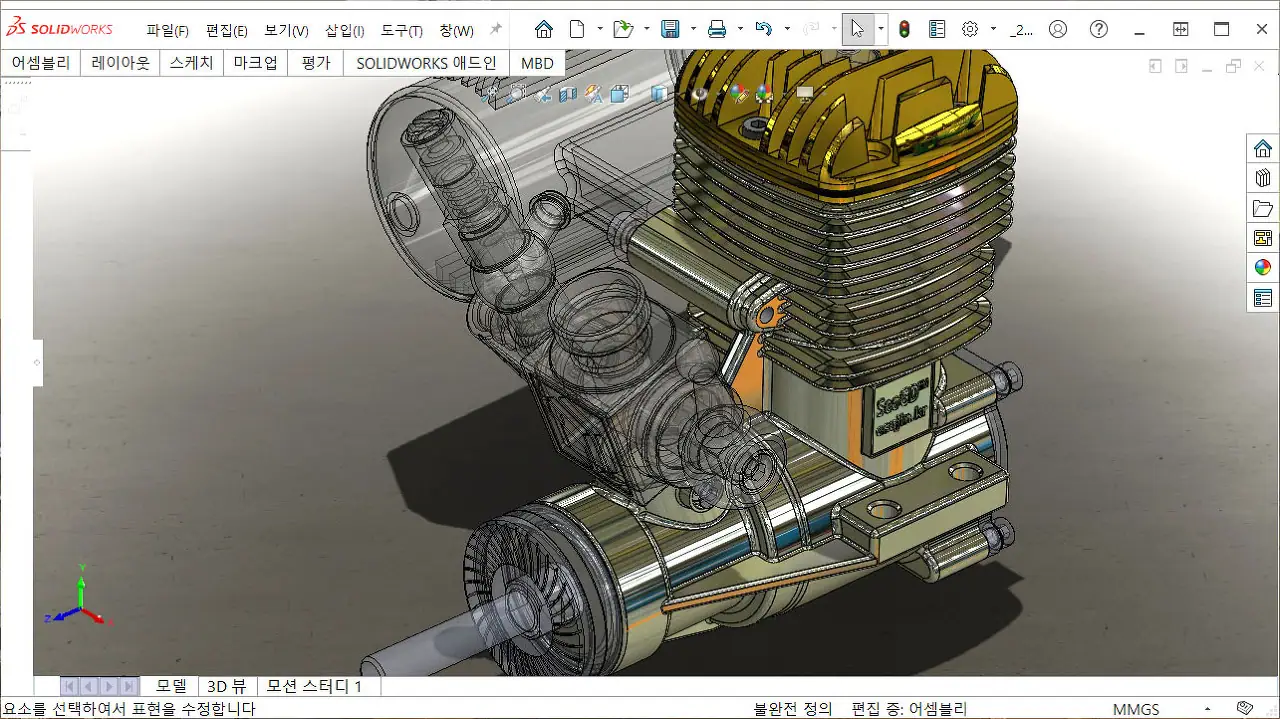
Task: Open the 창(W) menu
Action: coord(456,31)
